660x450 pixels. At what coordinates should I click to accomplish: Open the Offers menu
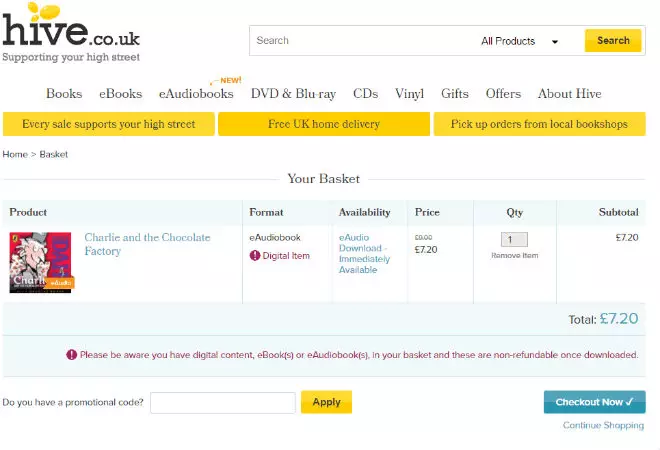tap(503, 93)
